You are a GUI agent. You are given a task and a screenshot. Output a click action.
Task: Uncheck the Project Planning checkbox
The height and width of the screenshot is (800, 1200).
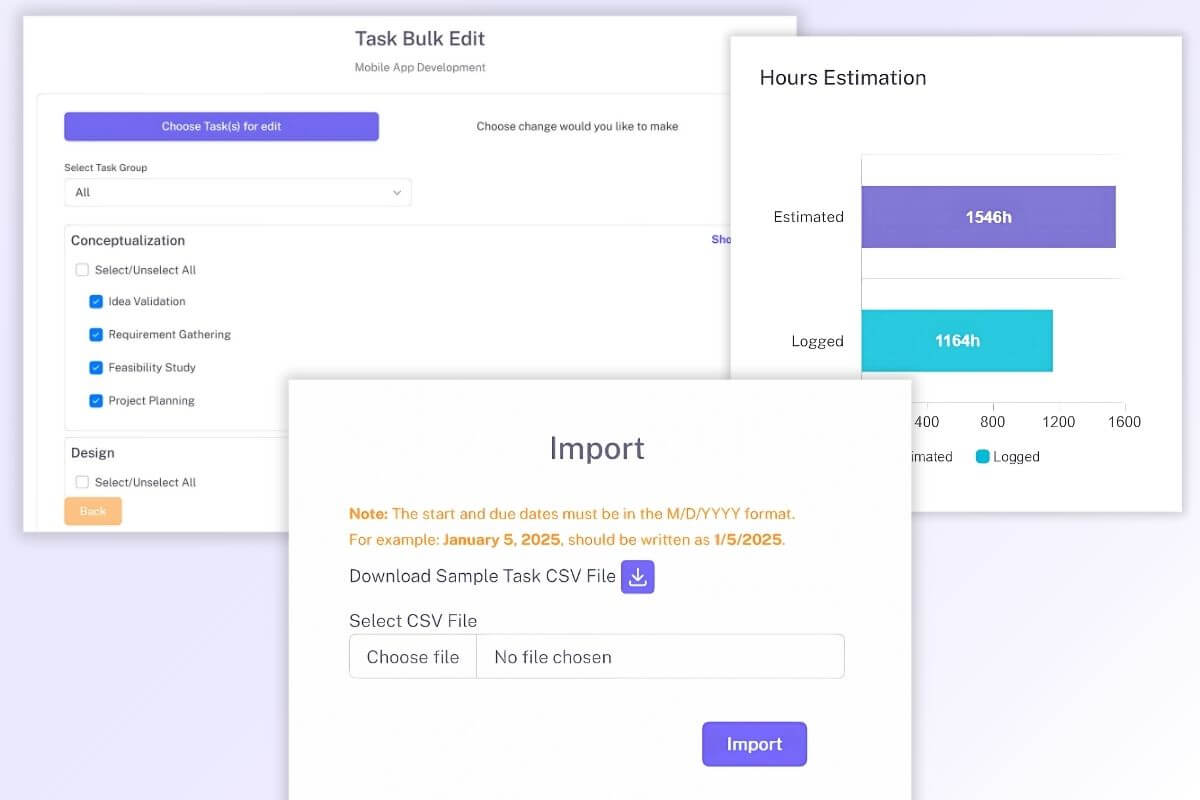coord(96,401)
